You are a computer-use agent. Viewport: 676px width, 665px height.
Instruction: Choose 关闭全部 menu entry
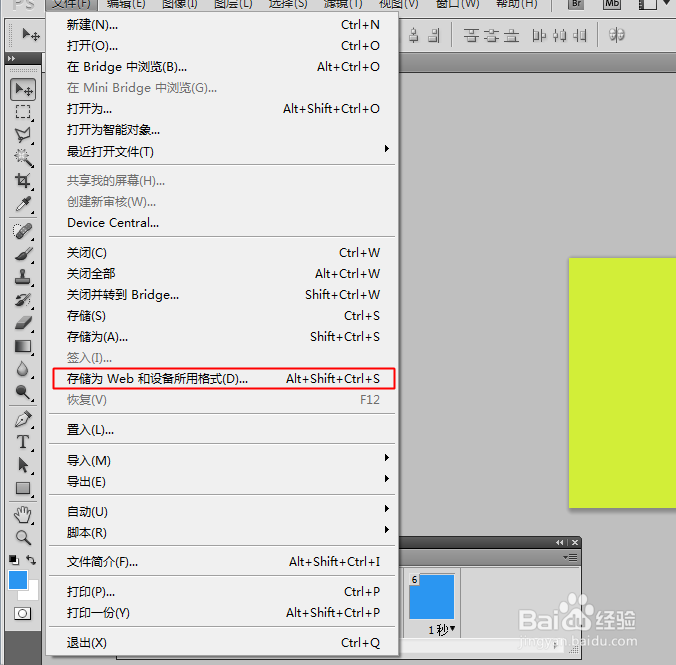(222, 273)
